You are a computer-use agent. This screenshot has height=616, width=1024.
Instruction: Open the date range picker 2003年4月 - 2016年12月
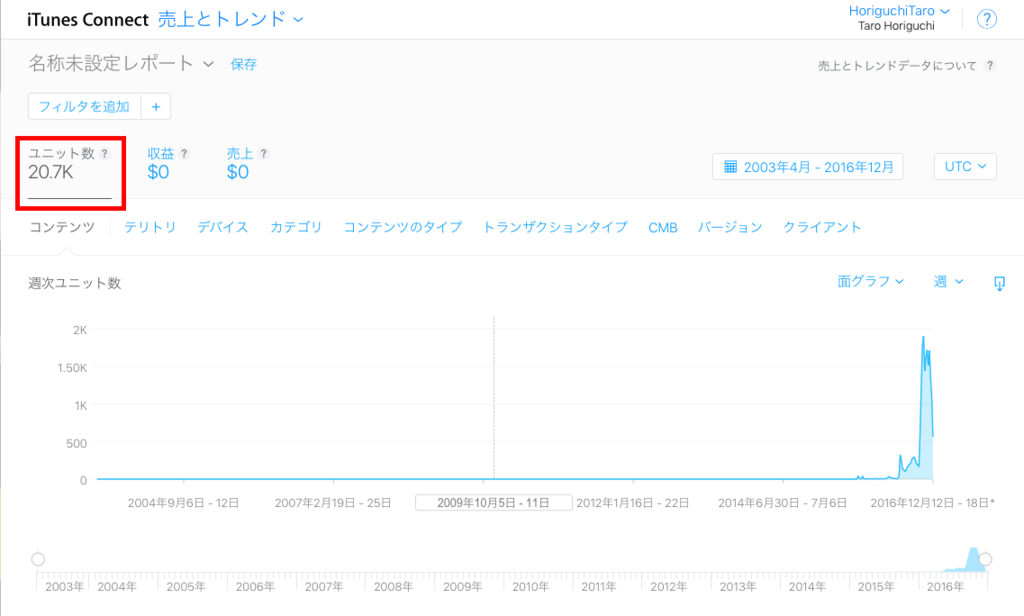pyautogui.click(x=808, y=167)
